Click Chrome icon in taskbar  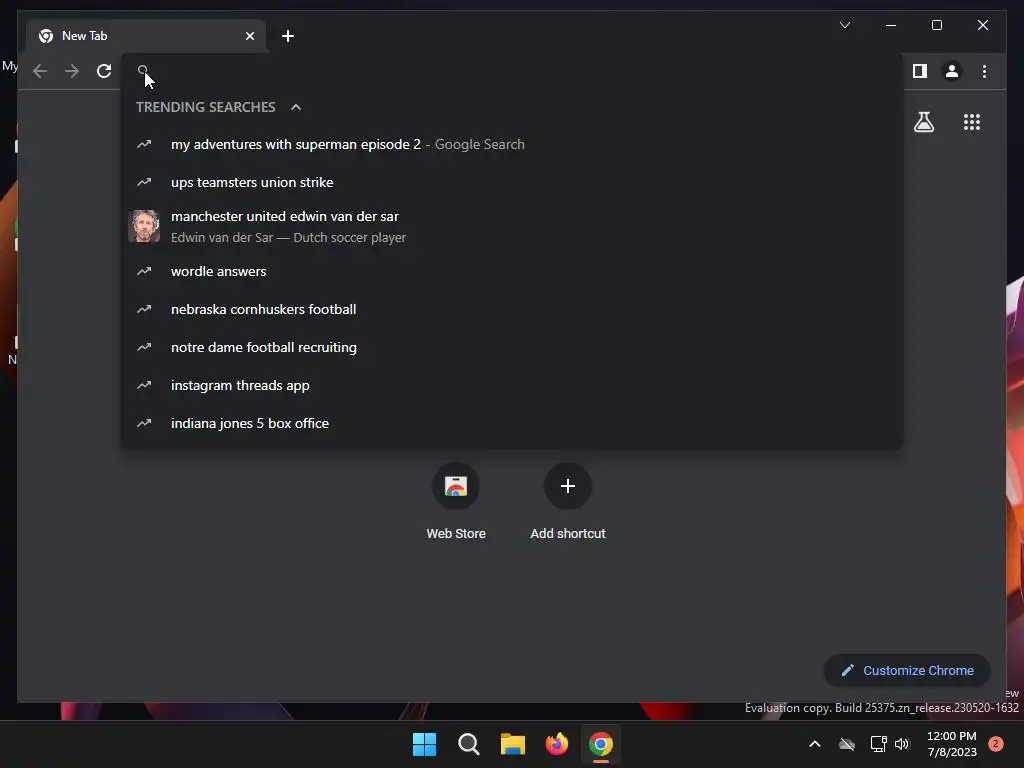click(601, 744)
